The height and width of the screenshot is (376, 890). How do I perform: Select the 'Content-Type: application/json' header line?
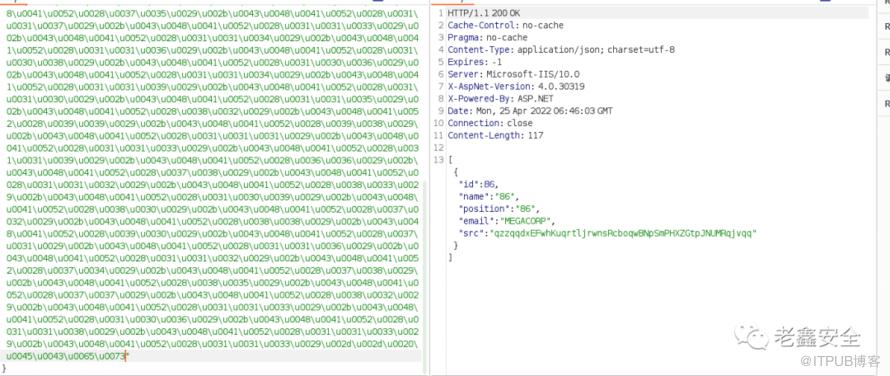coord(561,49)
